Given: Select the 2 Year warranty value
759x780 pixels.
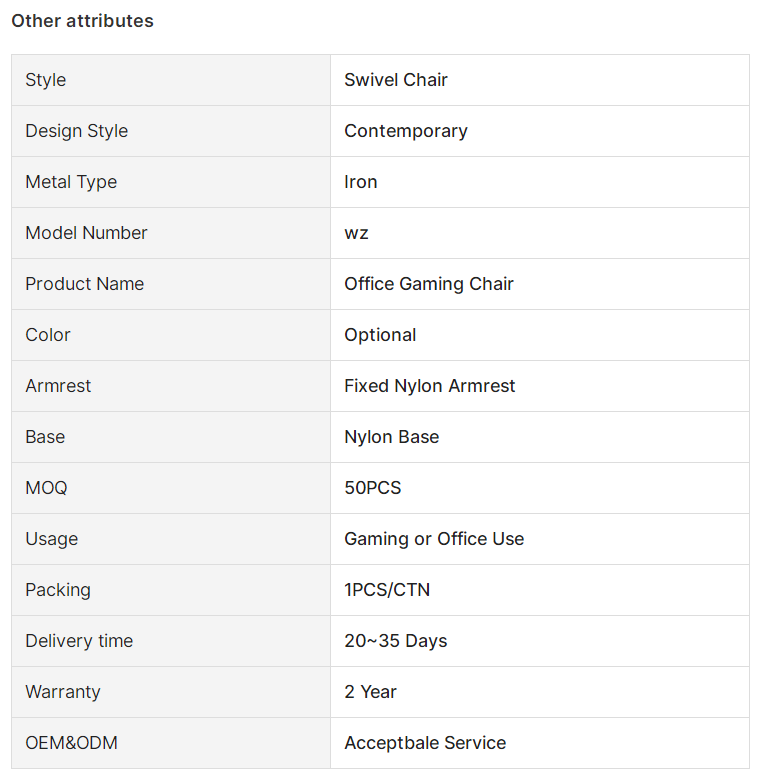Looking at the screenshot, I should point(370,692).
